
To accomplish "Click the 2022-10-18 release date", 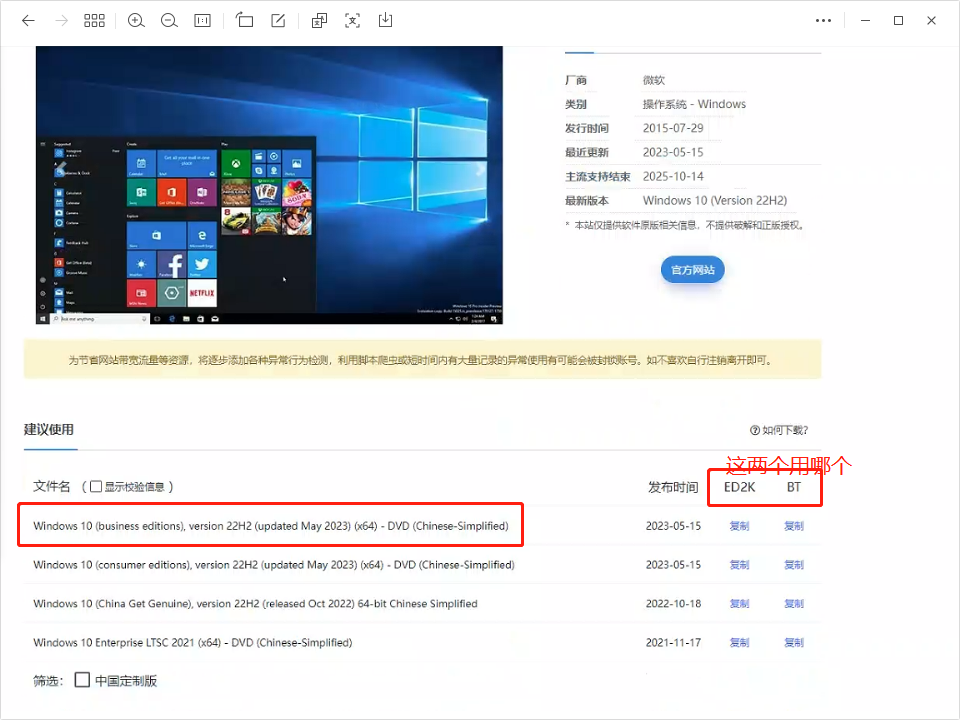I will point(673,604).
